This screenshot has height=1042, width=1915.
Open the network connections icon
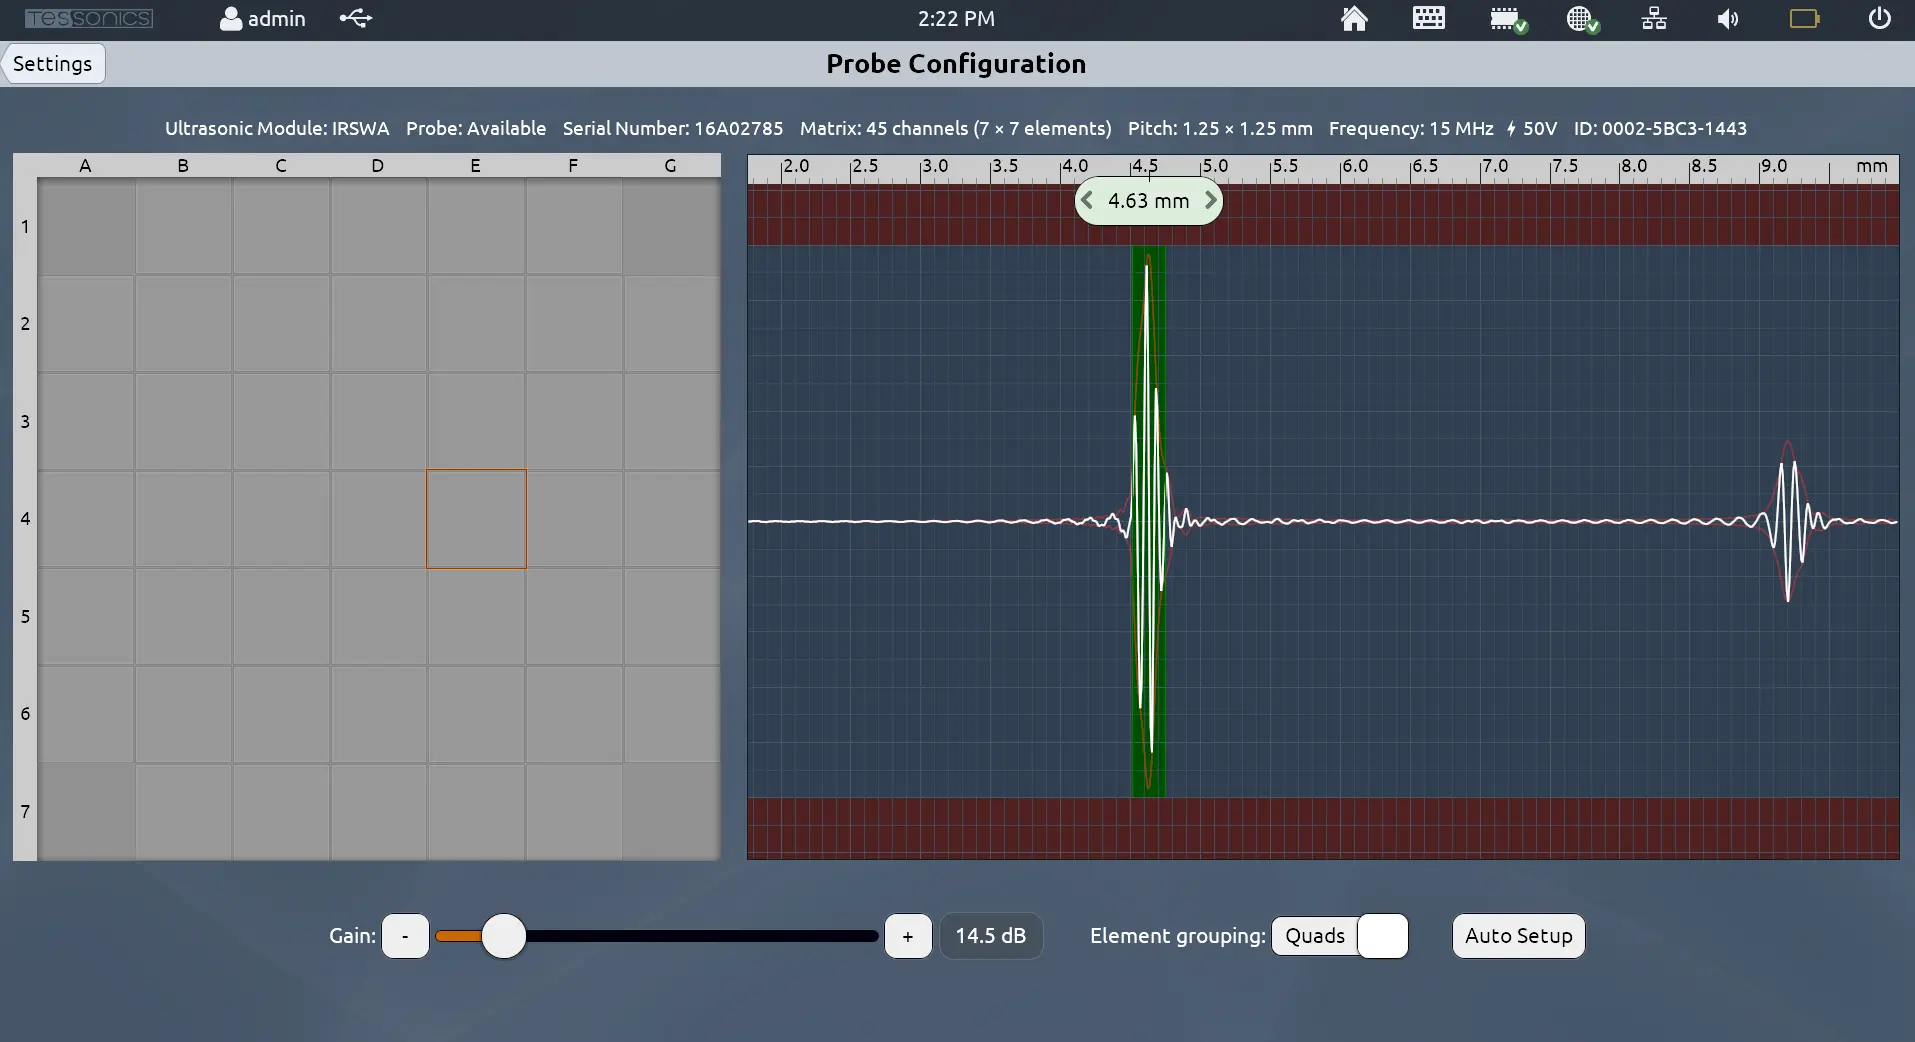1654,19
